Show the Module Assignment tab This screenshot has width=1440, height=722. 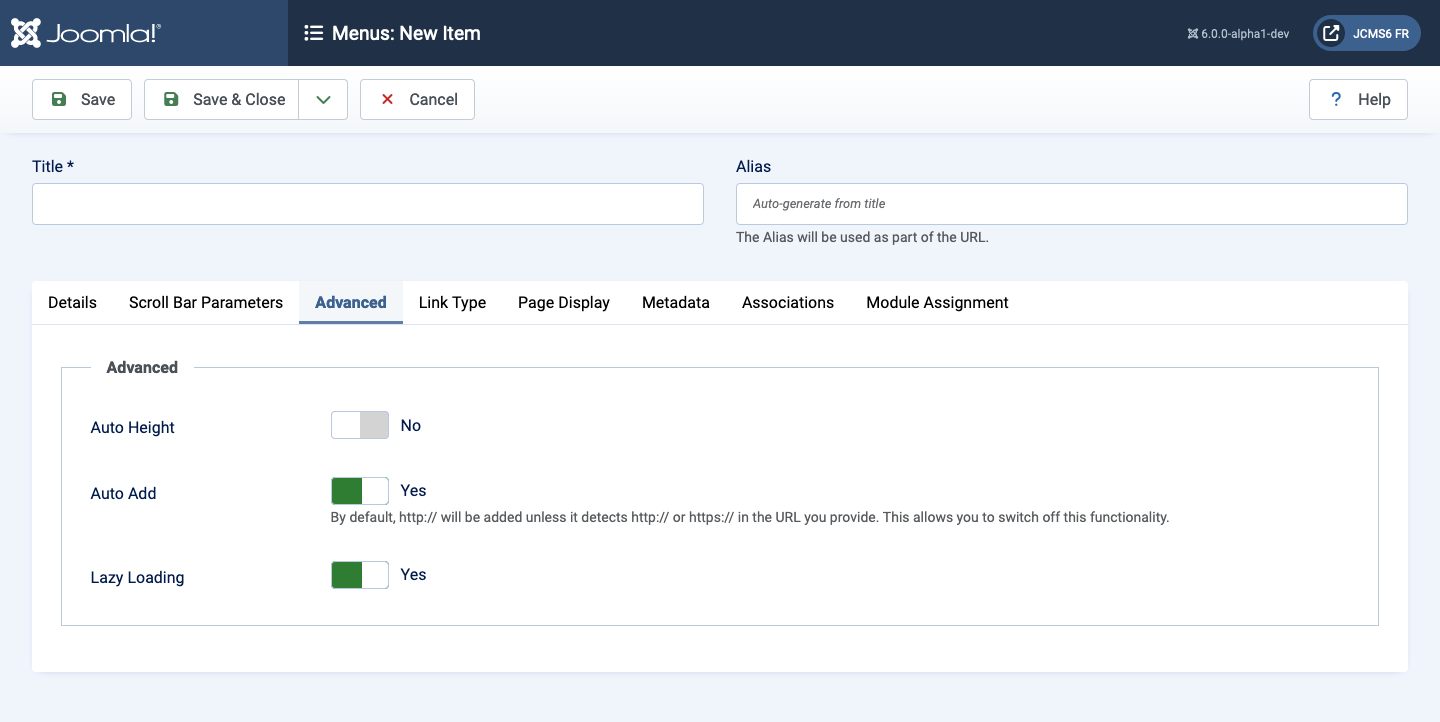[937, 302]
